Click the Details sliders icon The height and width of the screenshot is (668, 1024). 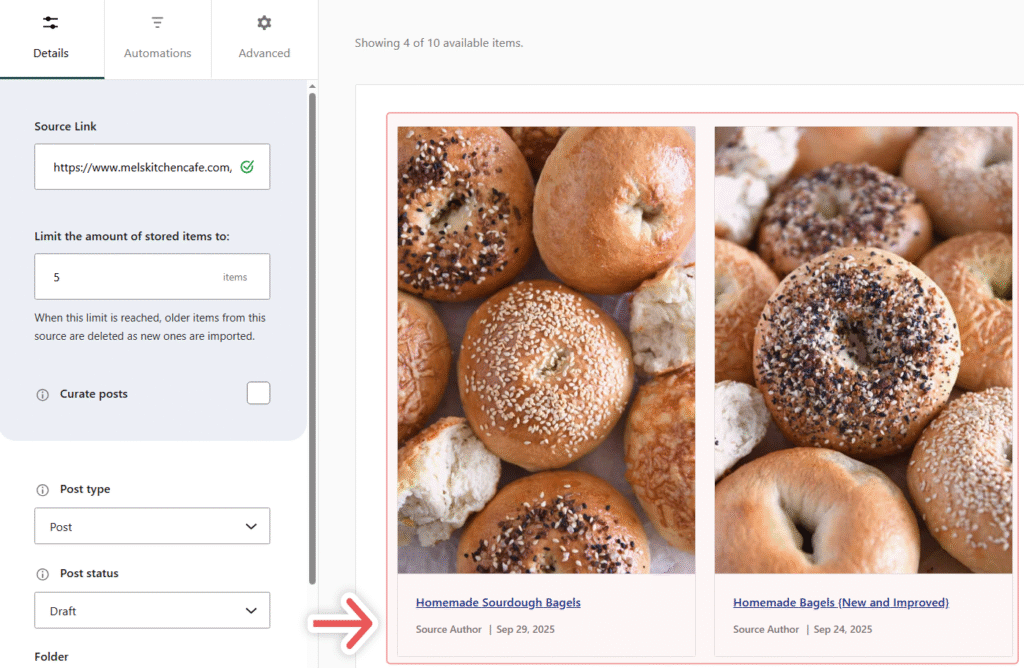50,22
